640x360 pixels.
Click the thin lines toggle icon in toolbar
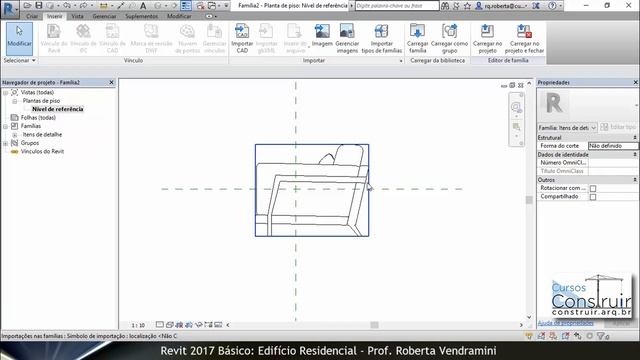pos(186,6)
